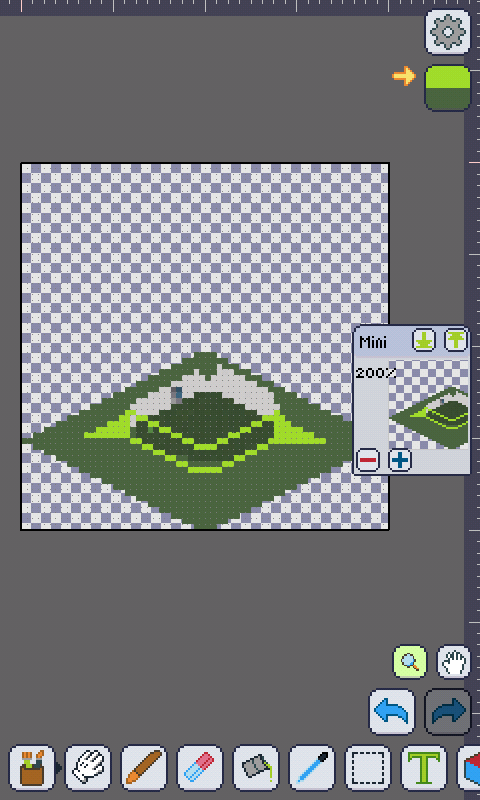The image size is (480, 800).
Task: Select the dark green secondary color swatch
Action: (x=447, y=99)
